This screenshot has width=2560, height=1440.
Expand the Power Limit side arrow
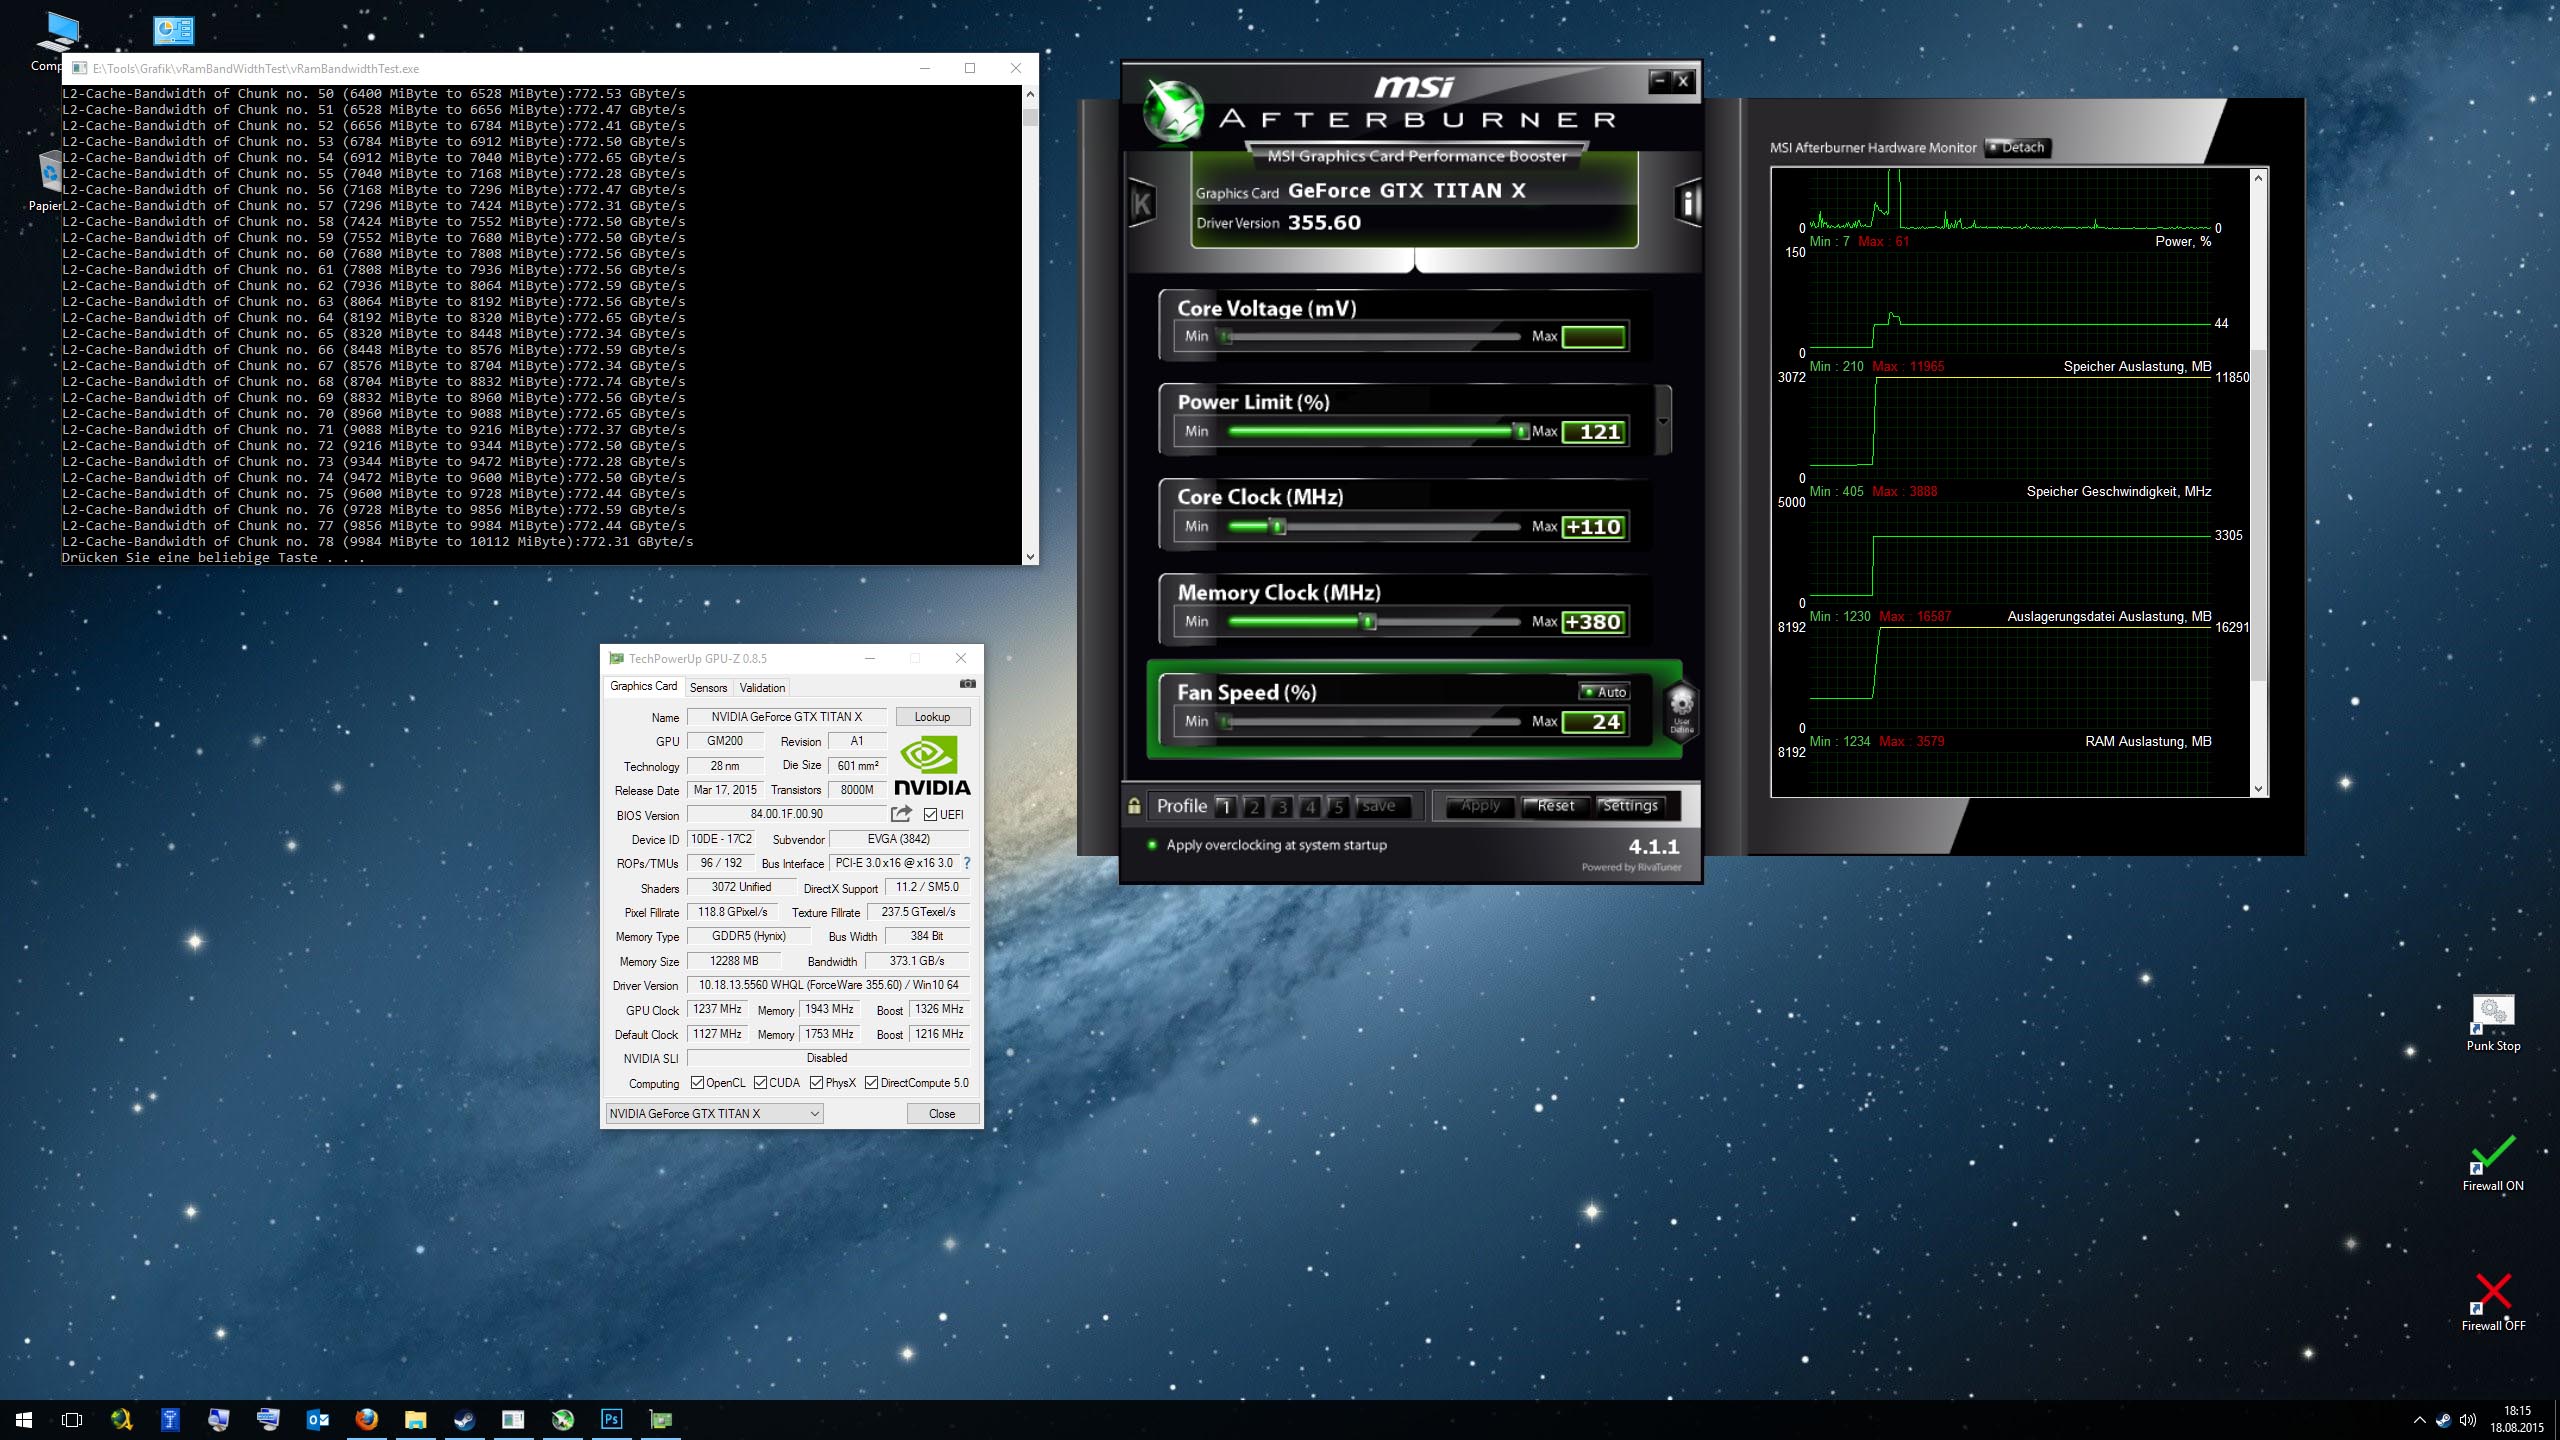point(1663,421)
